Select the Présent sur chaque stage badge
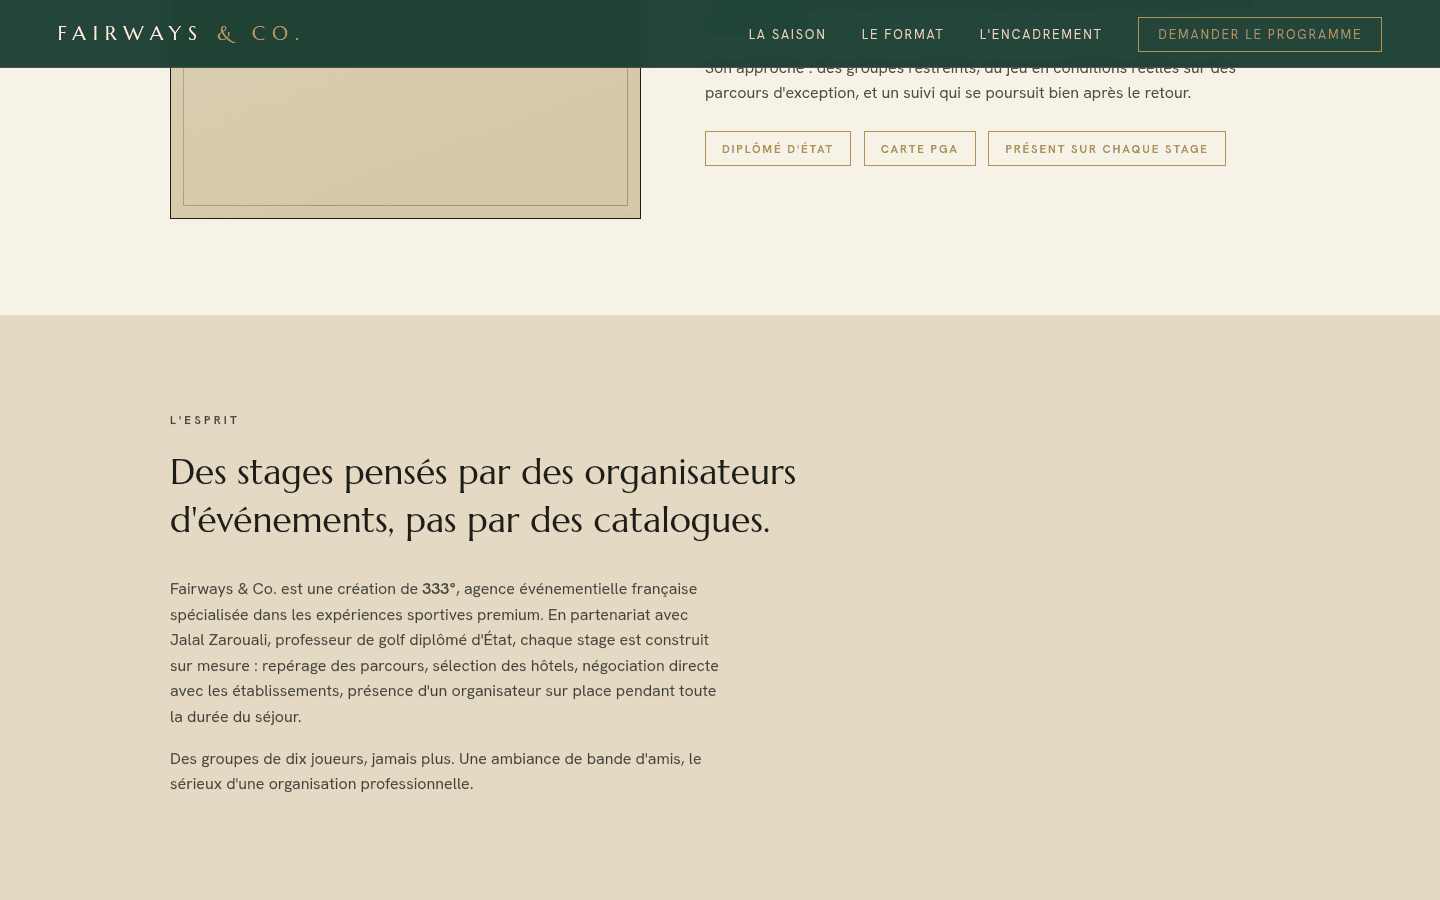The image size is (1440, 900). 1107,149
